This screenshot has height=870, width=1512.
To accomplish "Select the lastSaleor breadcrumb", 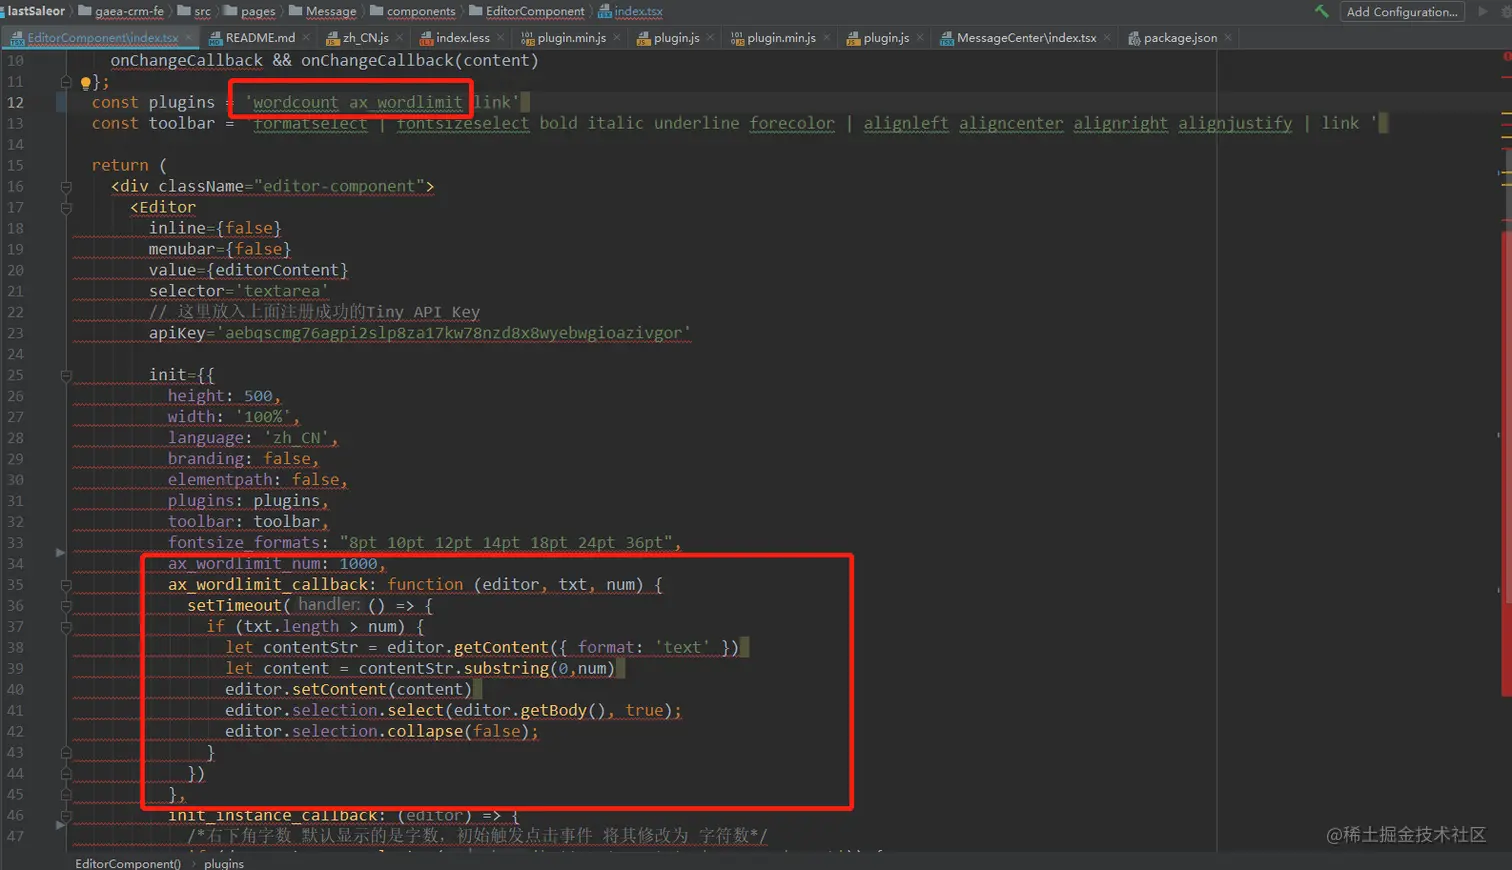I will [36, 11].
